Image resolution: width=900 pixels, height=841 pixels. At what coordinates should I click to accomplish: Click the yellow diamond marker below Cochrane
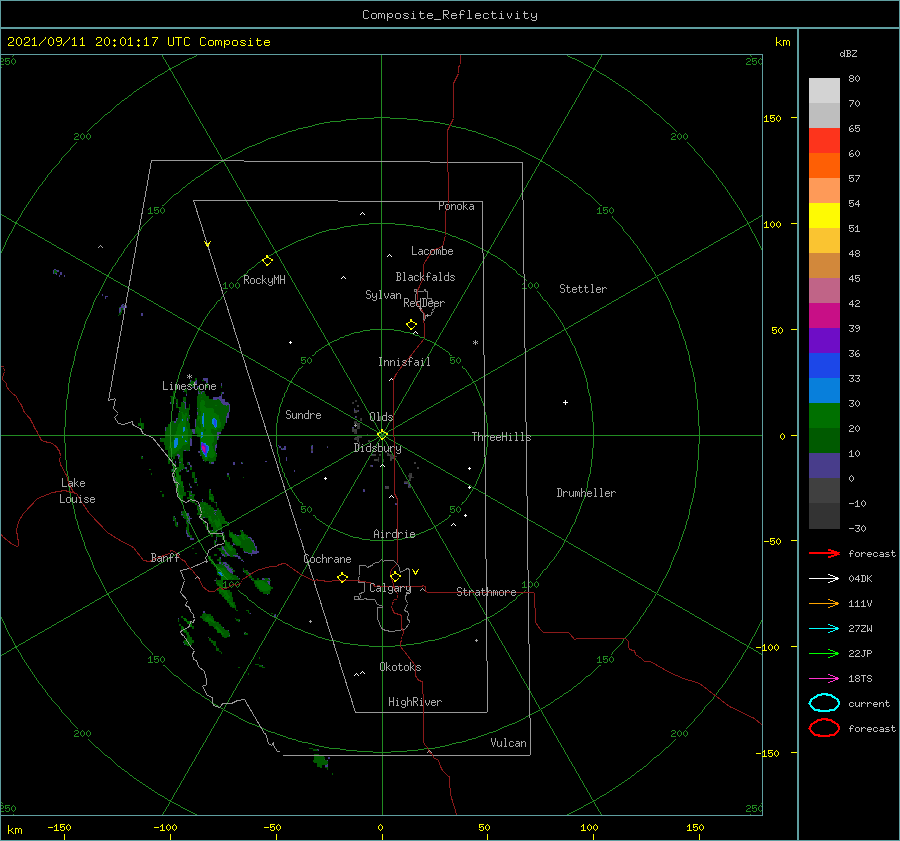point(342,578)
